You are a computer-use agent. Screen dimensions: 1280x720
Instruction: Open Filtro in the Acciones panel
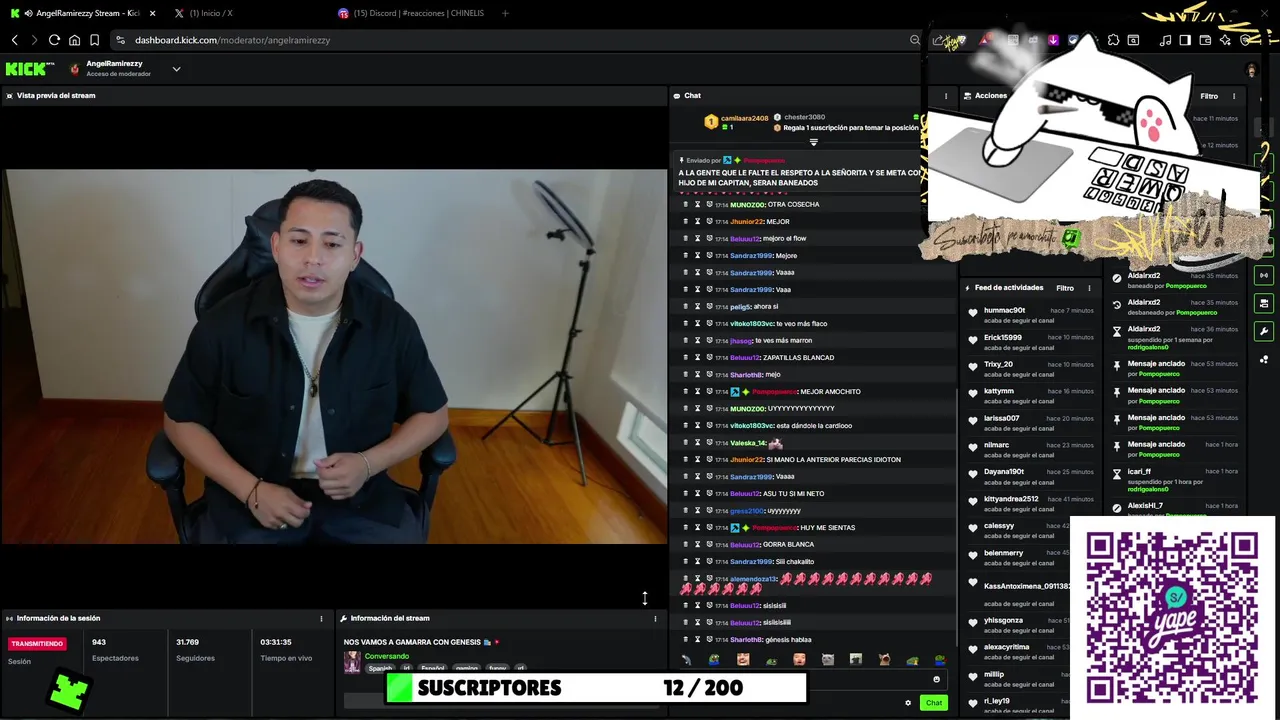(1209, 96)
